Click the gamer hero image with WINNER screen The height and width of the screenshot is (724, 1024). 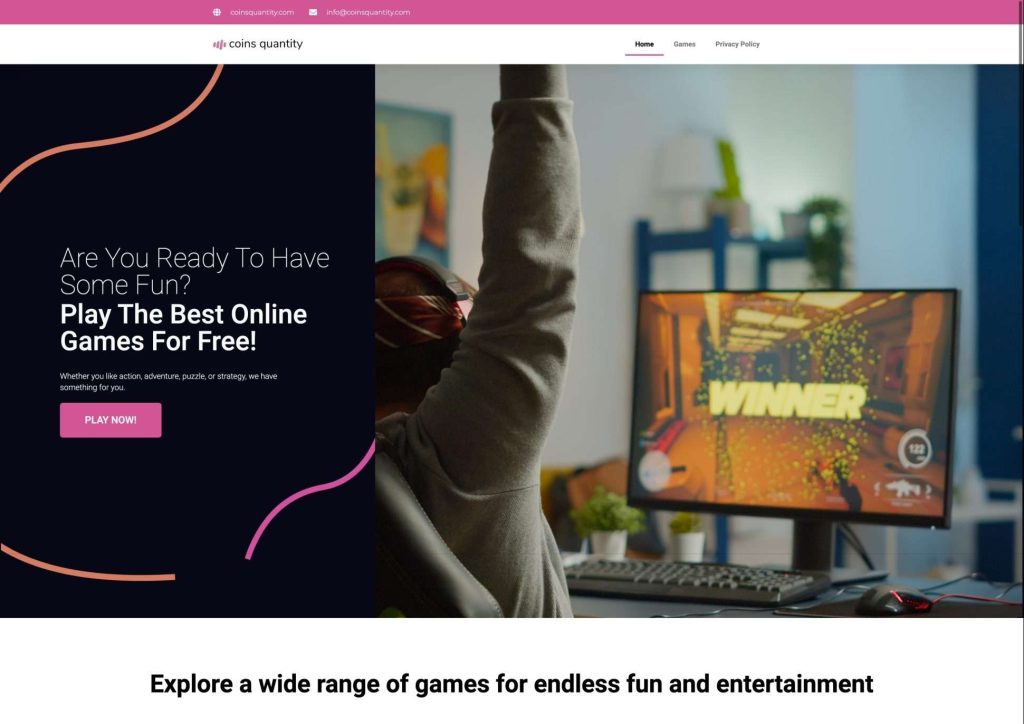pyautogui.click(x=699, y=341)
